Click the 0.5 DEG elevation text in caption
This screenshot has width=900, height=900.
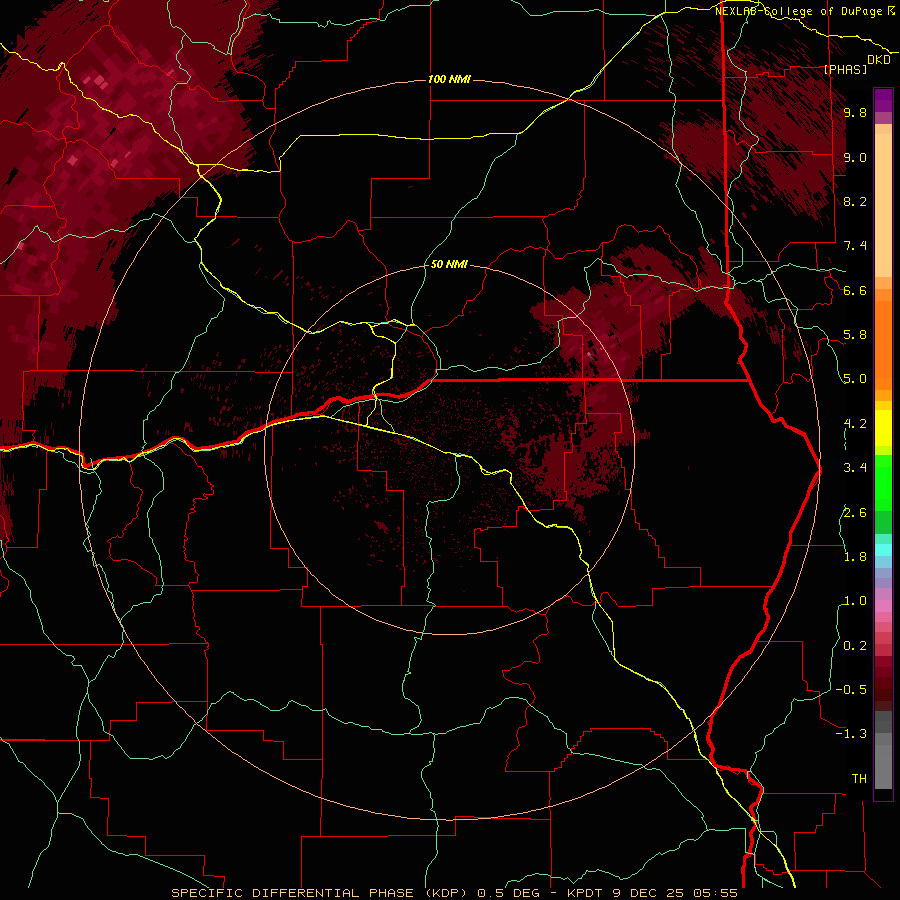[x=509, y=893]
